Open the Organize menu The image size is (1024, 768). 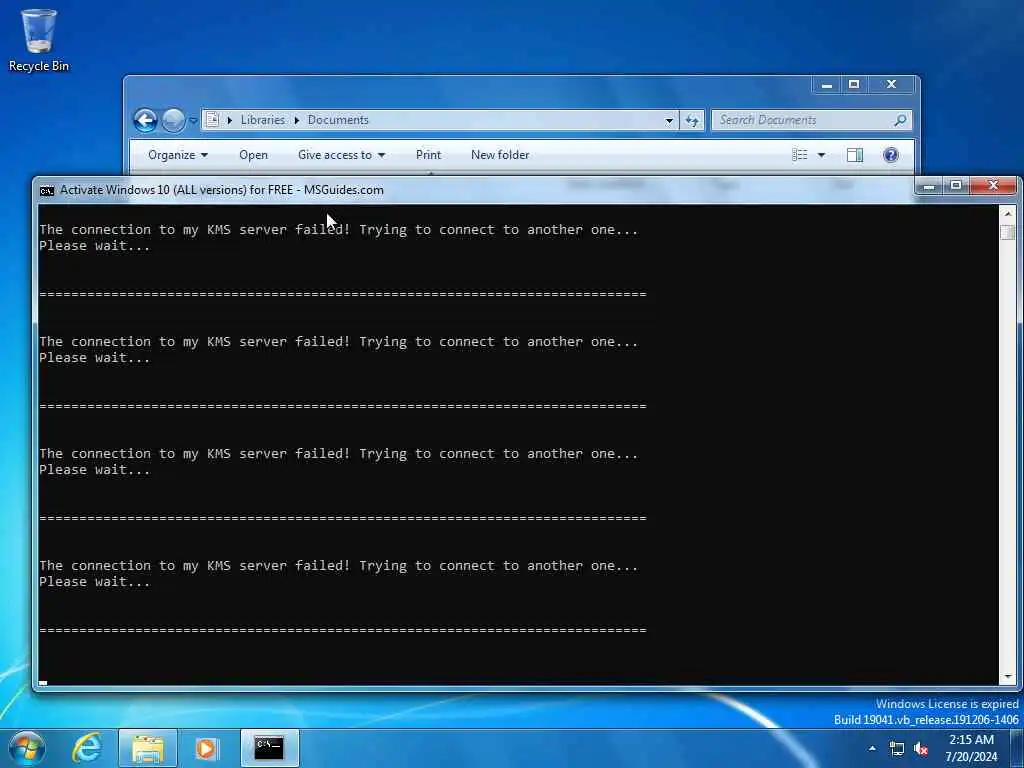tap(178, 155)
